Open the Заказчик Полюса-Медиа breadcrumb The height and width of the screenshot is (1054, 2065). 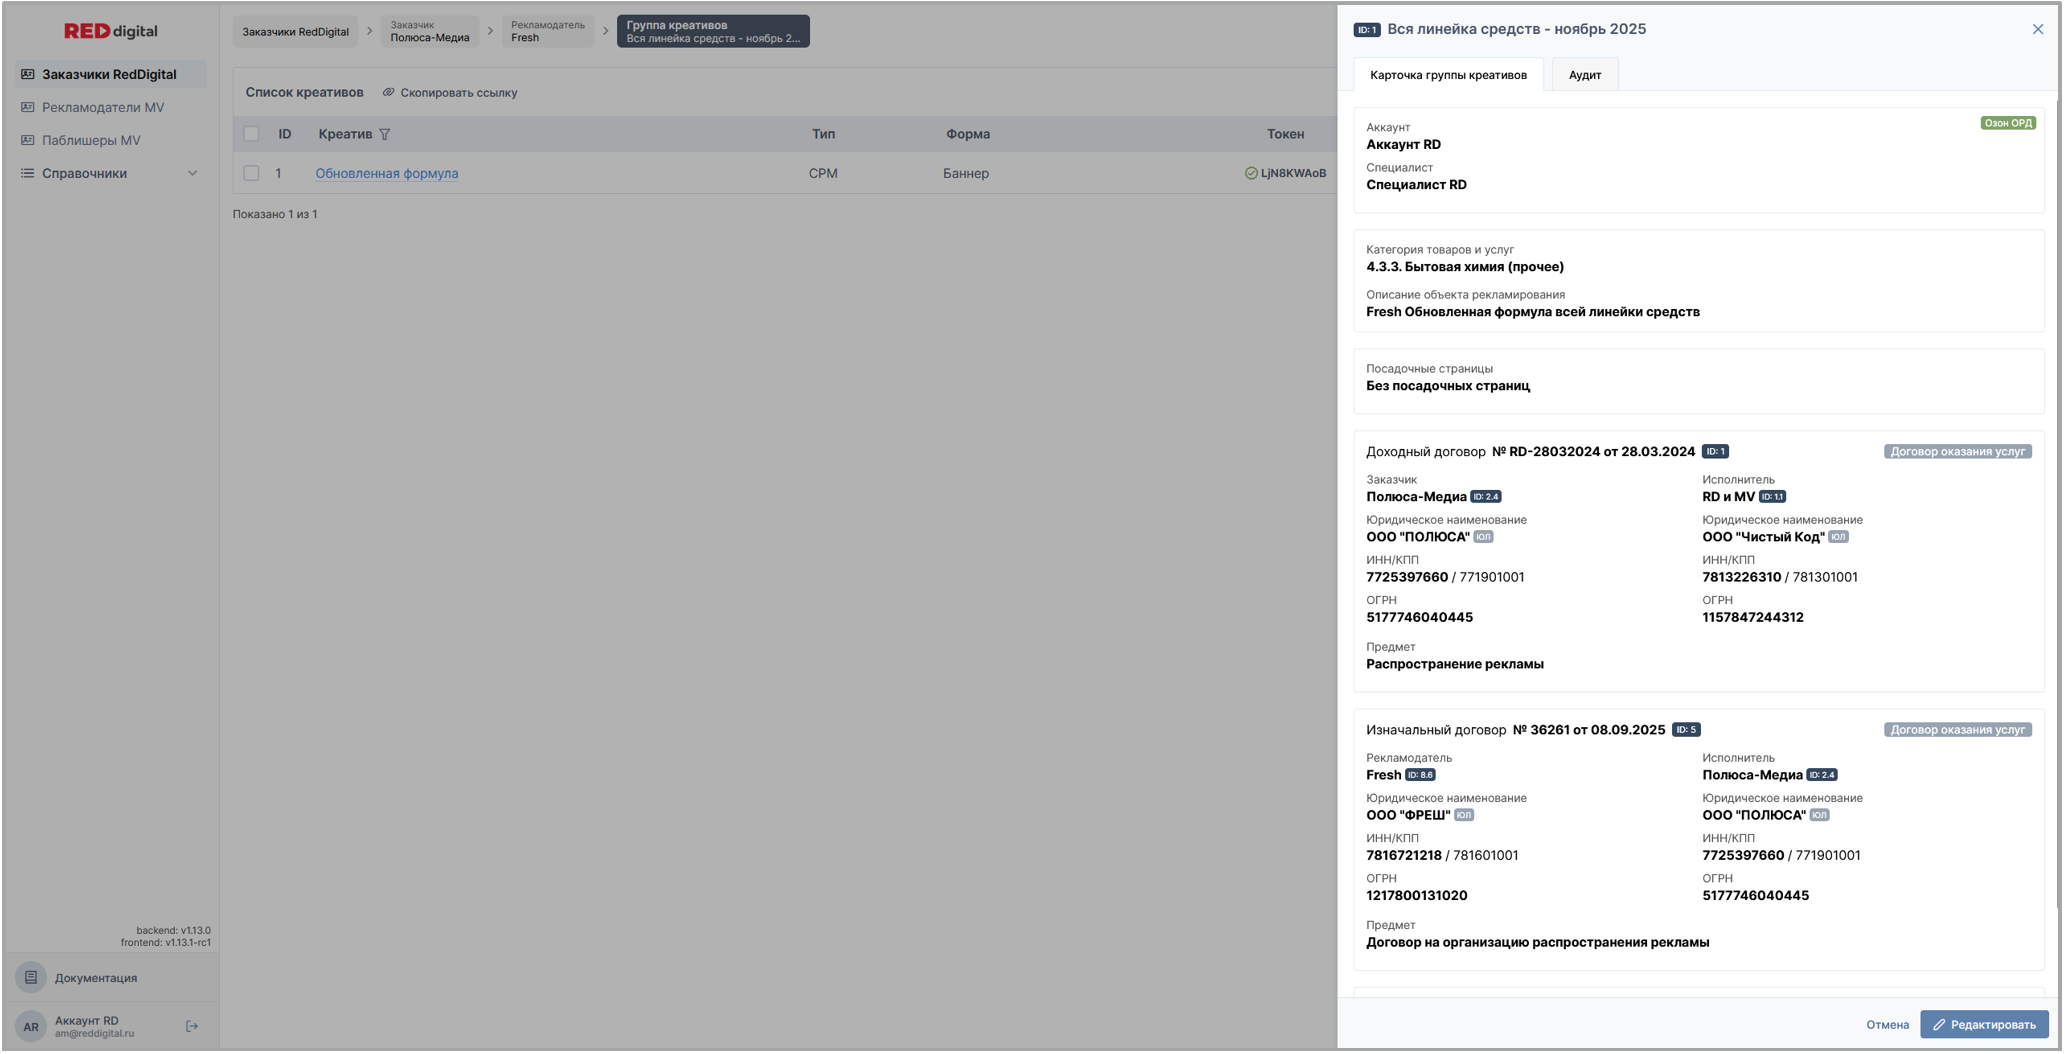click(x=429, y=31)
